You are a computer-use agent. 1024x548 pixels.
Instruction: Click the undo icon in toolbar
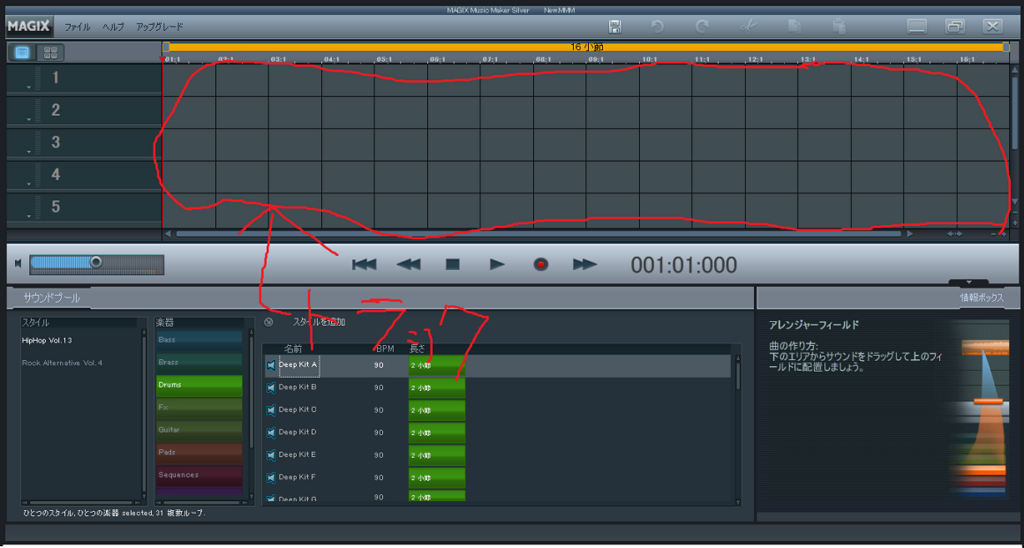657,27
